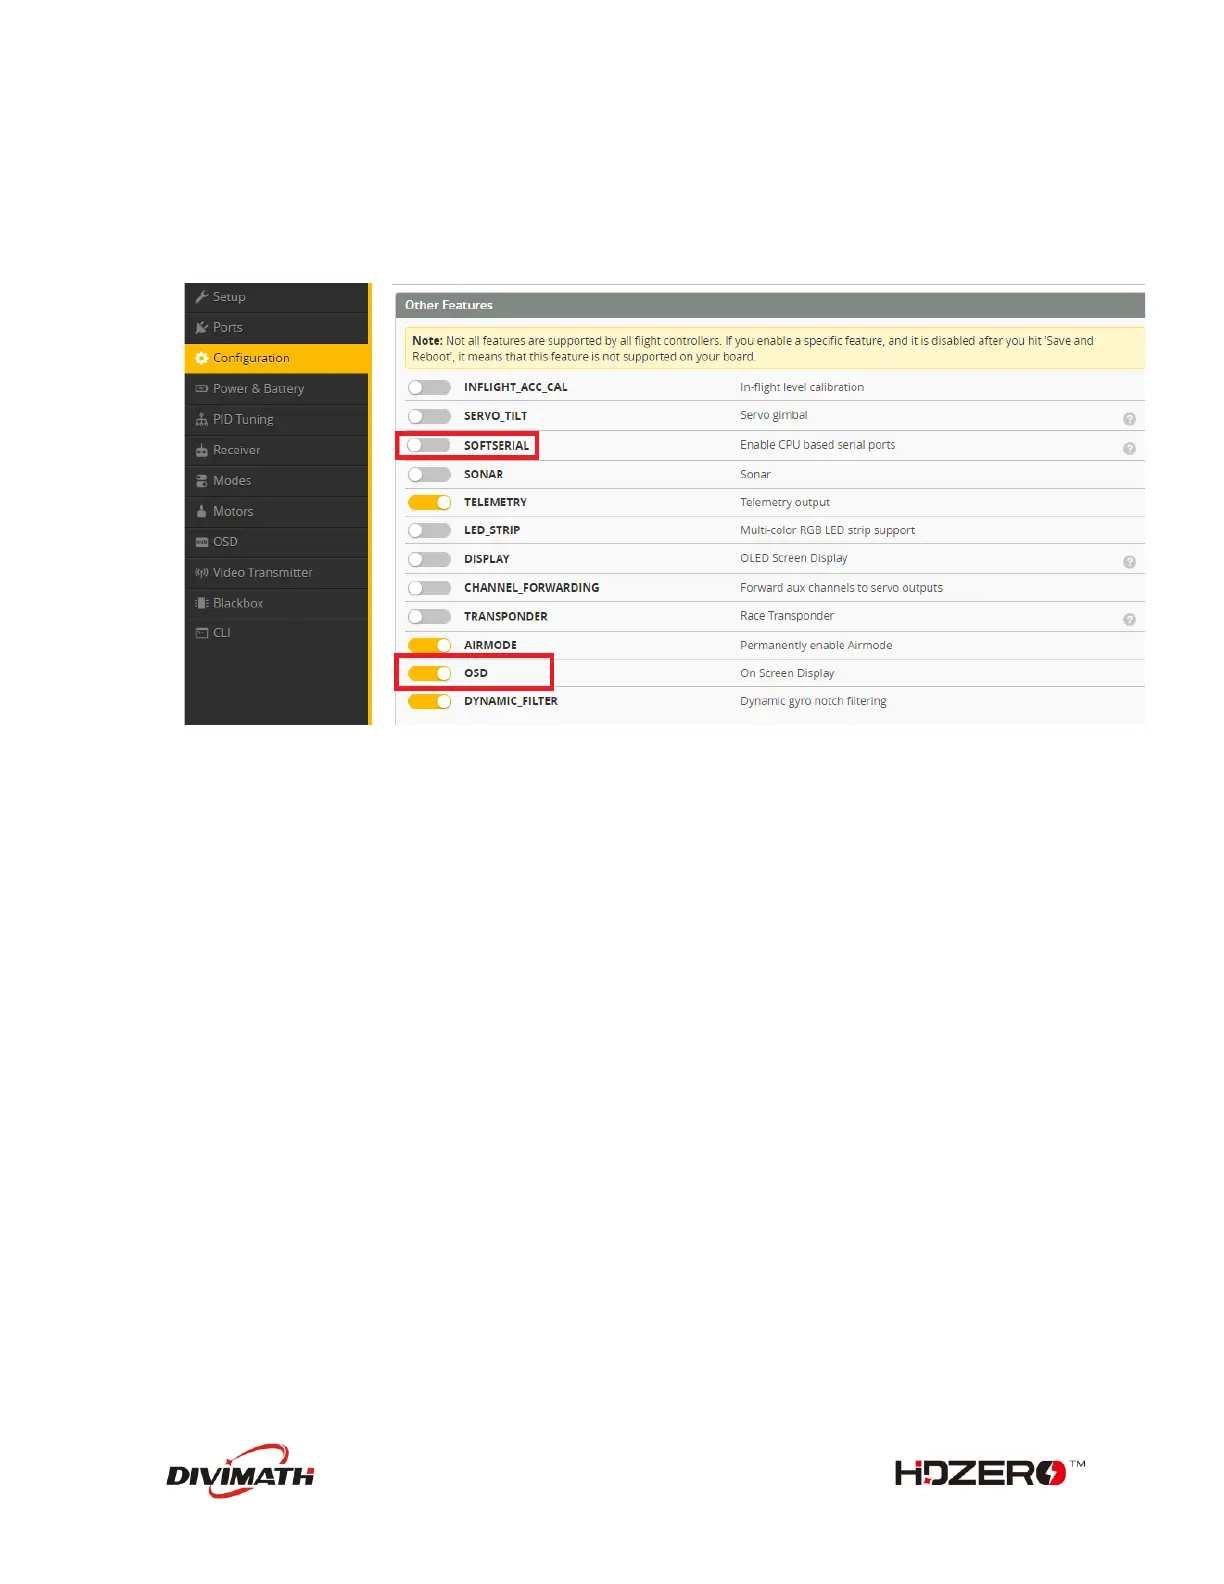Disable the DYNAMIC_FILTER toggle
The image size is (1224, 1584).
coord(429,701)
